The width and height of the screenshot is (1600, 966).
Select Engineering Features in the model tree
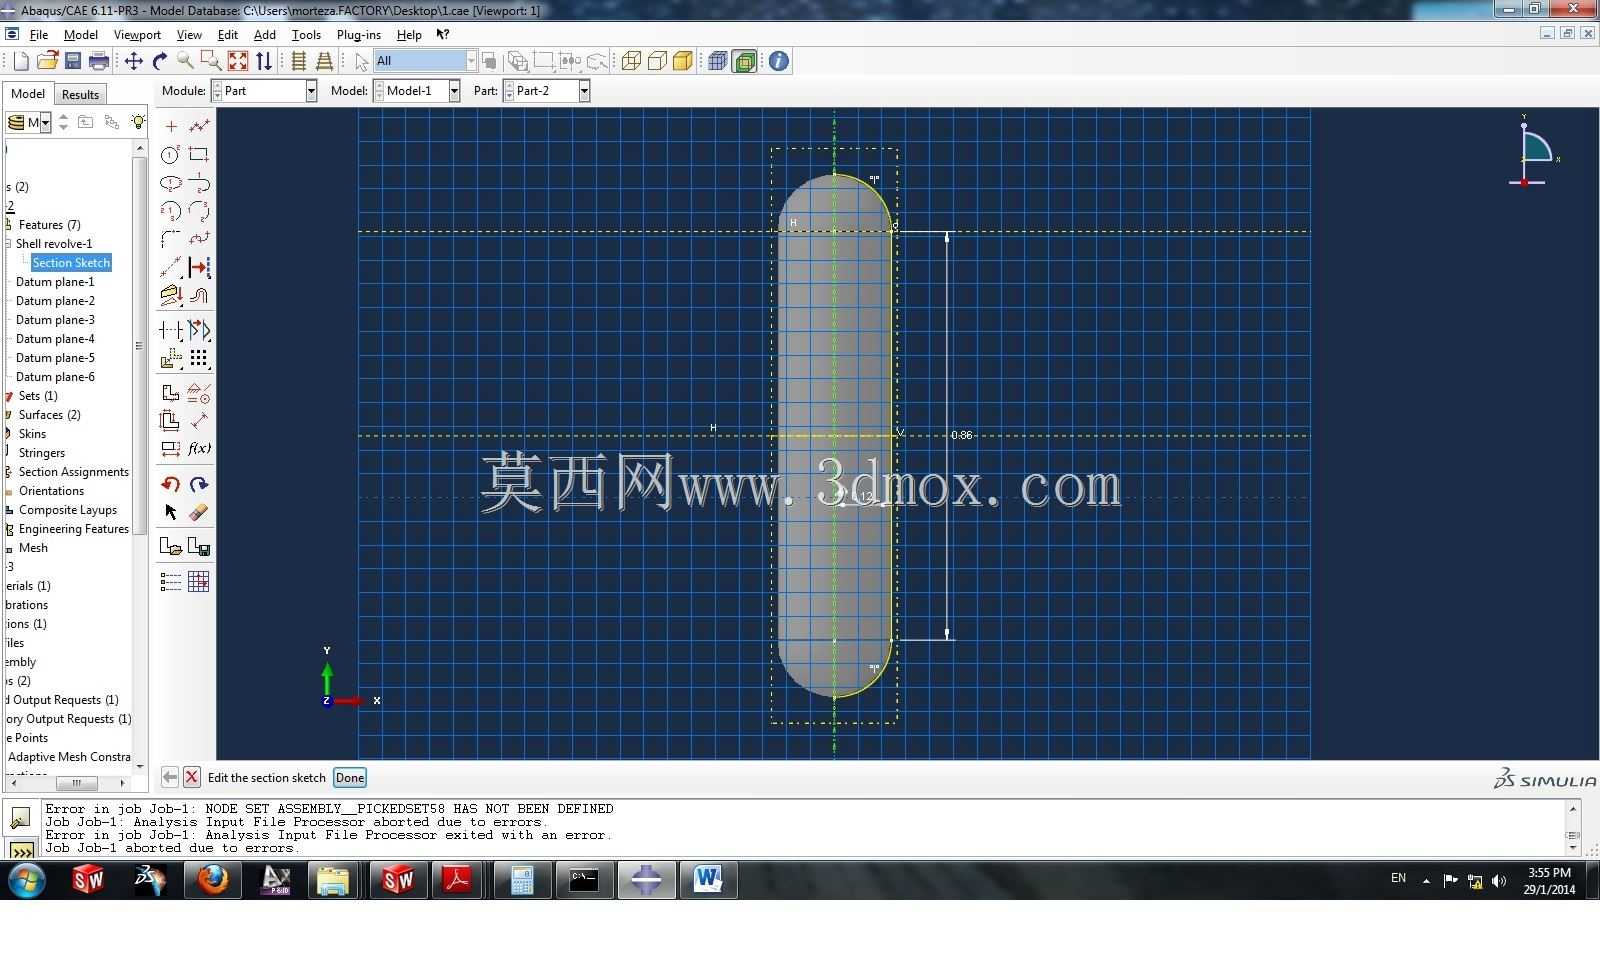point(73,529)
